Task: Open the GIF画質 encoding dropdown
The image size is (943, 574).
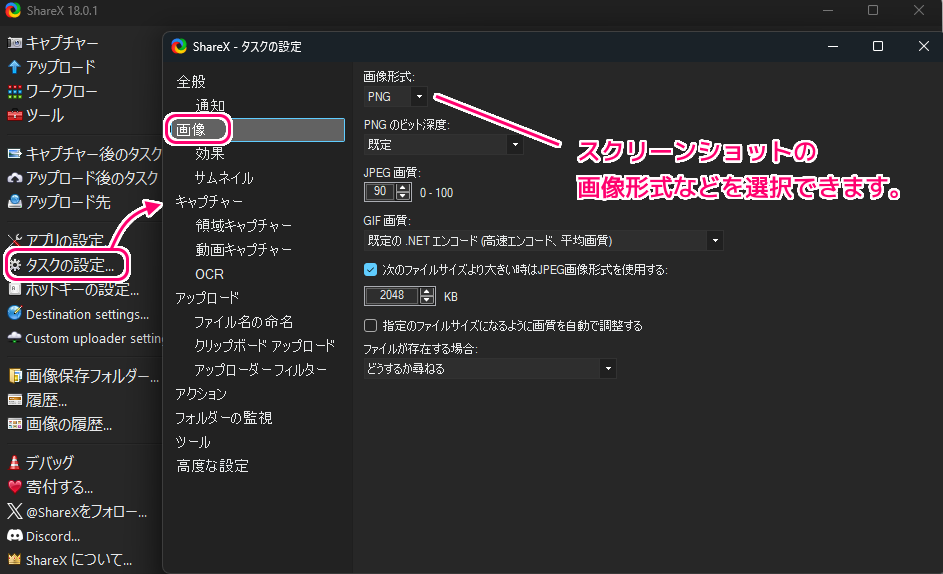Action: coord(543,241)
